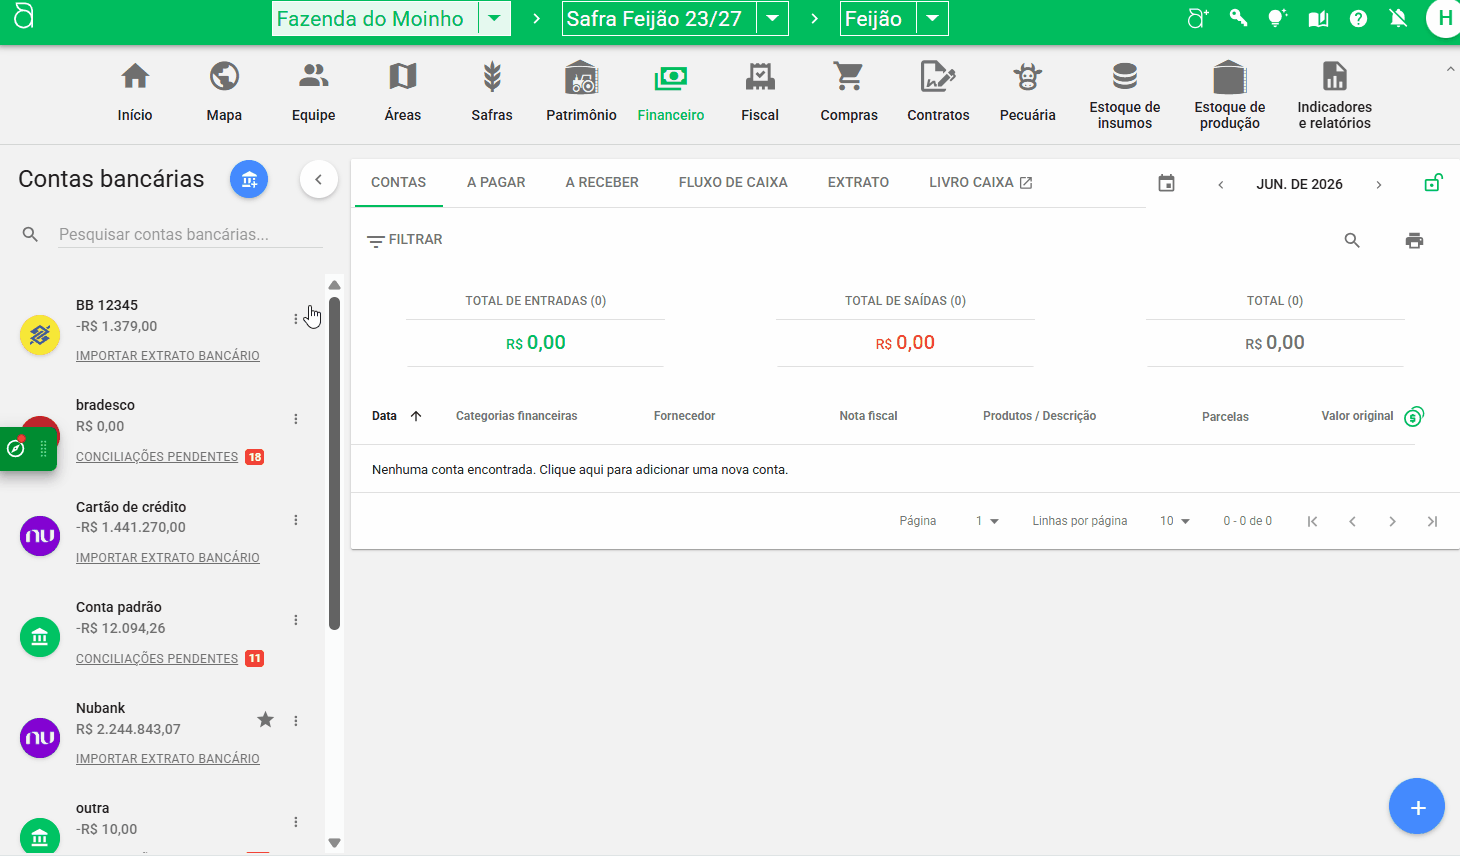Click the add bank account icon button
Image resolution: width=1460 pixels, height=856 pixels.
pyautogui.click(x=249, y=179)
